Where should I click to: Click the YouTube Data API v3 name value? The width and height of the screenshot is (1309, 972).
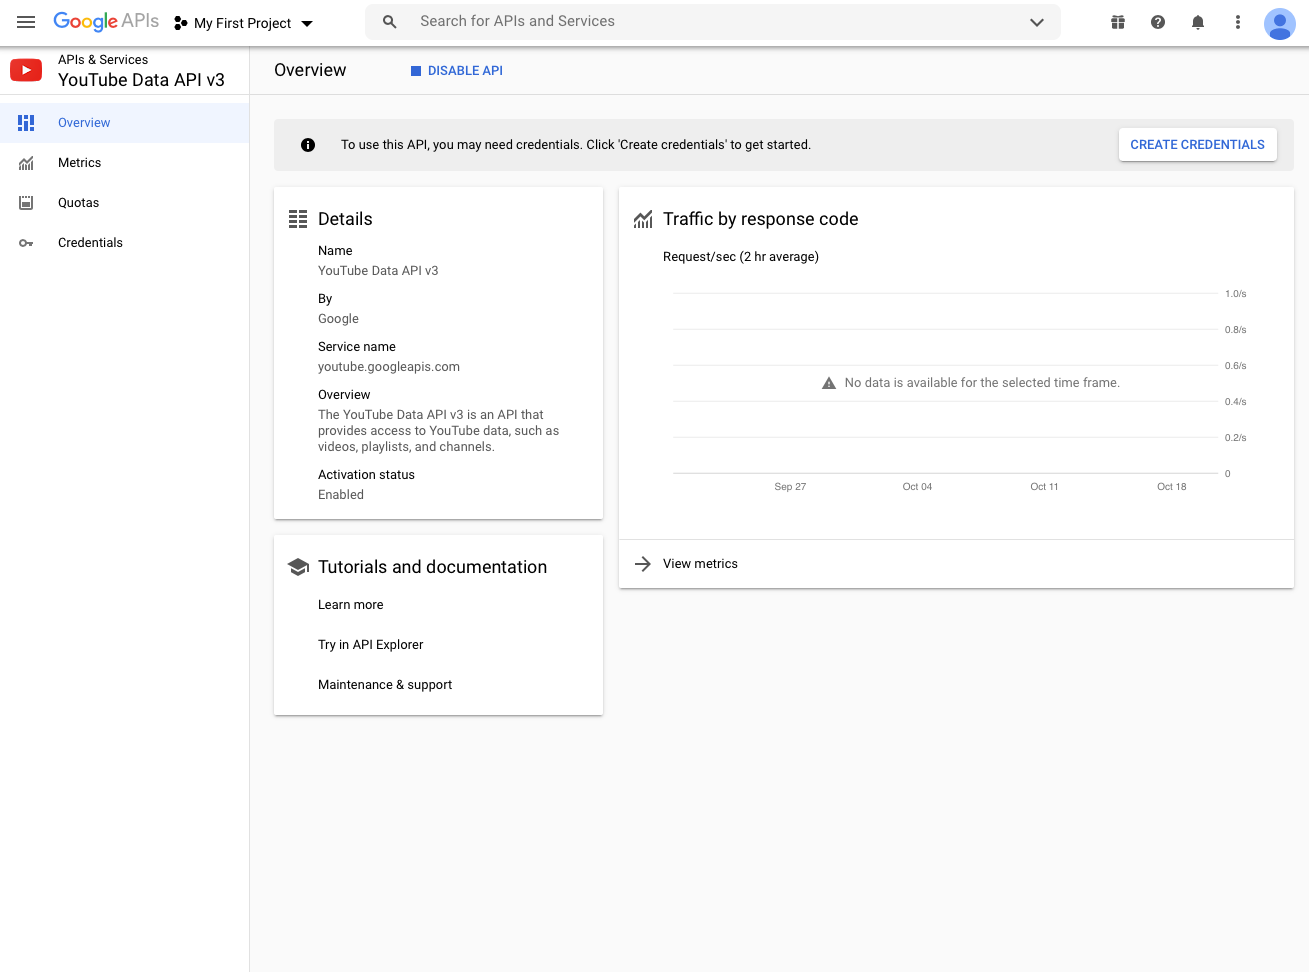click(x=378, y=271)
